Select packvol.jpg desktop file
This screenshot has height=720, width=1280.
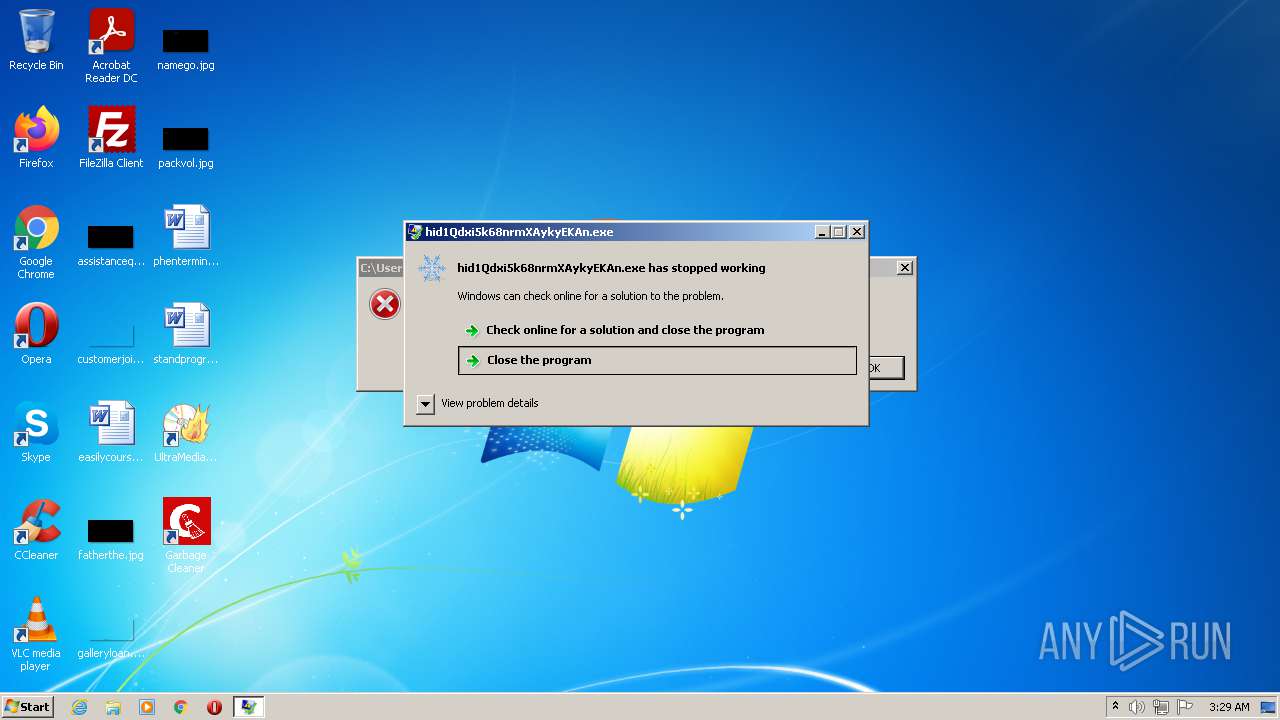tap(186, 147)
